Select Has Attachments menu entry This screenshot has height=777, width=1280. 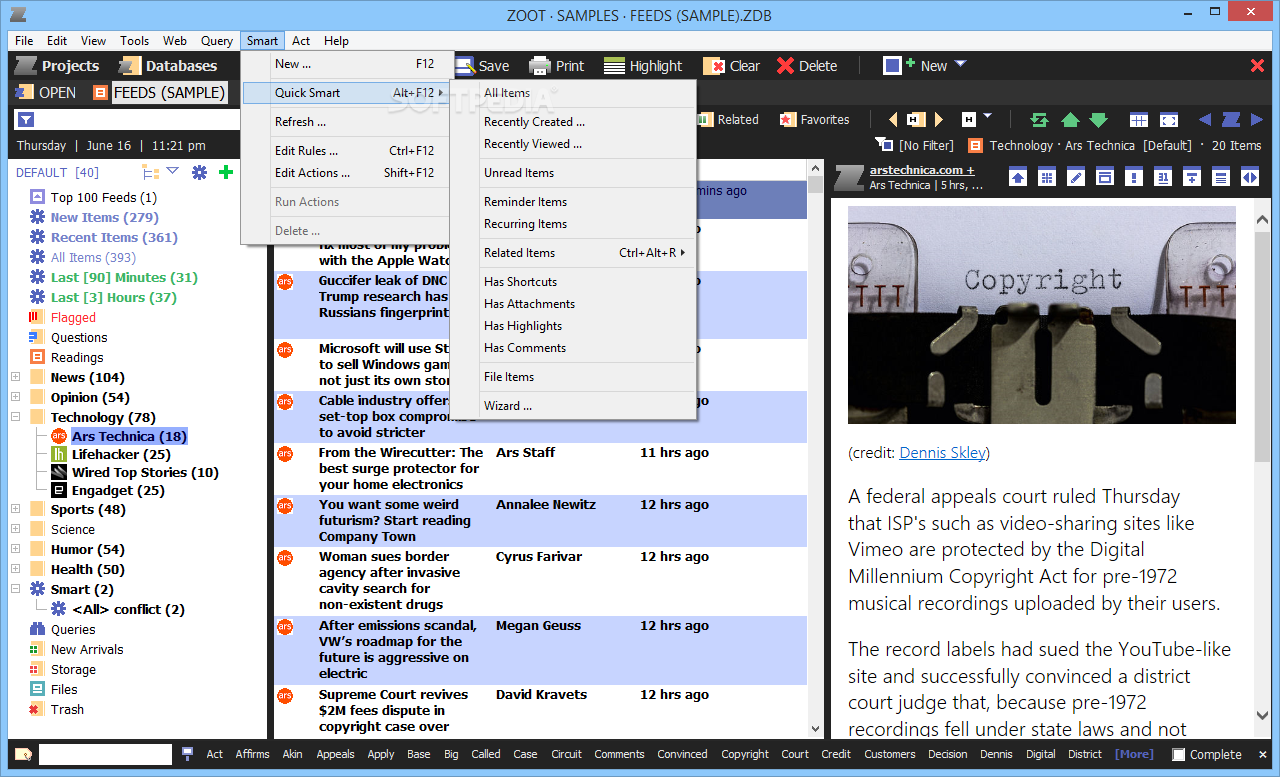573,304
